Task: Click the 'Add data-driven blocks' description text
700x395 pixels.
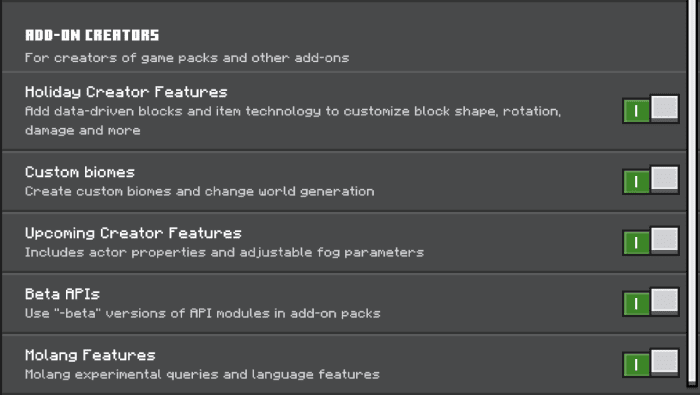Action: [293, 121]
